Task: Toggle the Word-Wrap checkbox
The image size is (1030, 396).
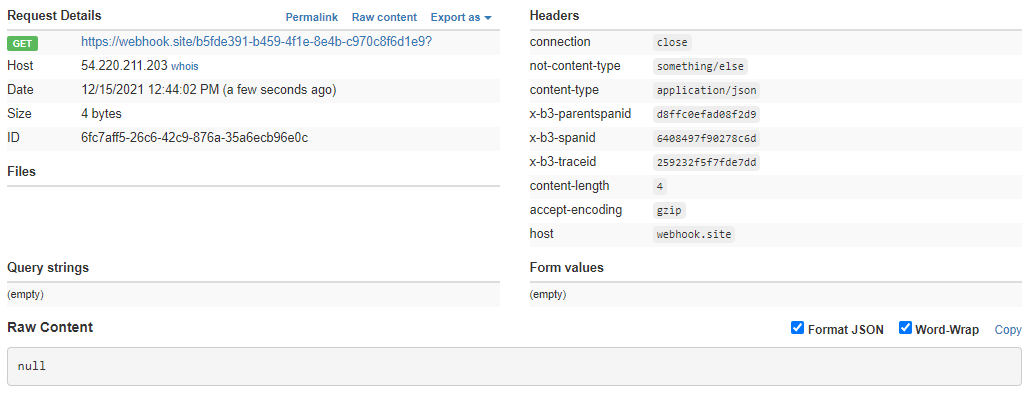Action: [905, 328]
